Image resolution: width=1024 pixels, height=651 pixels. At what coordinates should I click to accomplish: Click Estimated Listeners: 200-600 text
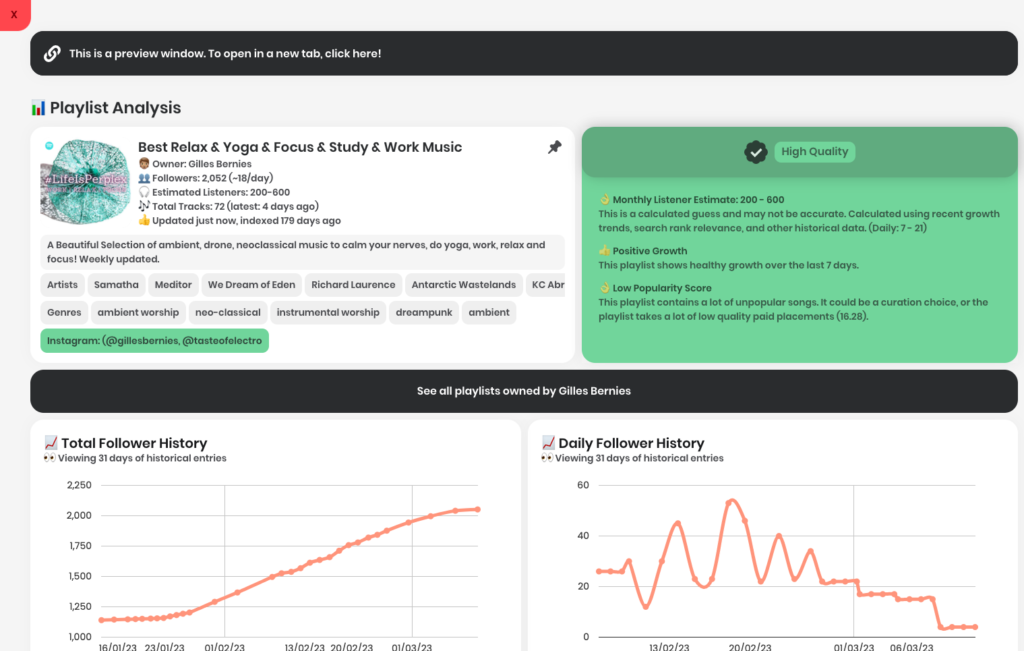(221, 192)
